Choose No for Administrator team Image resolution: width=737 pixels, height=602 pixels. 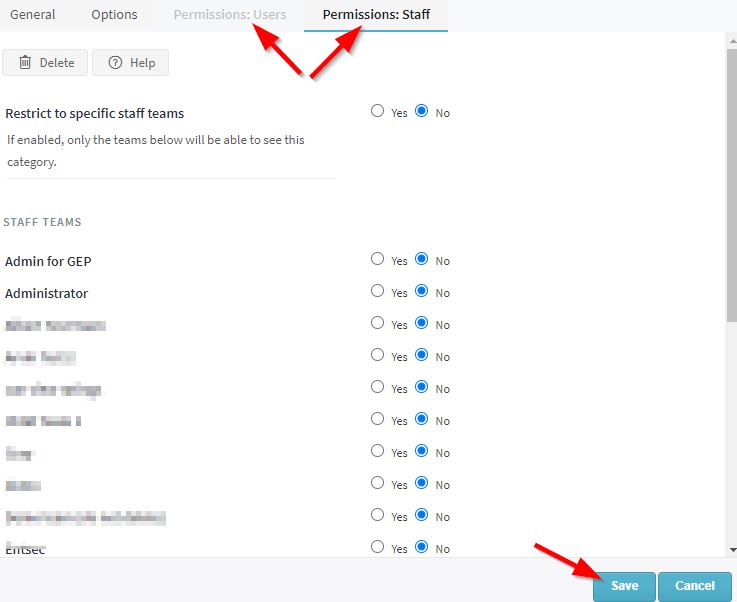point(421,291)
